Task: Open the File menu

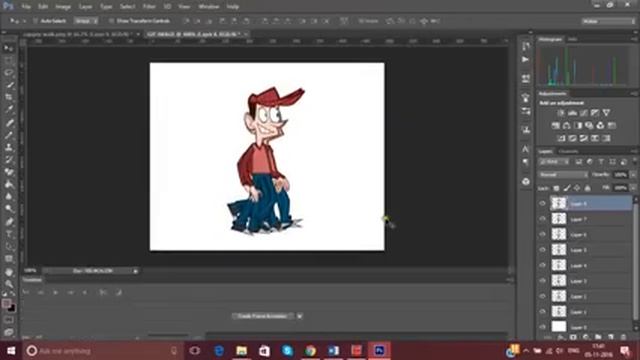Action: tap(26, 7)
